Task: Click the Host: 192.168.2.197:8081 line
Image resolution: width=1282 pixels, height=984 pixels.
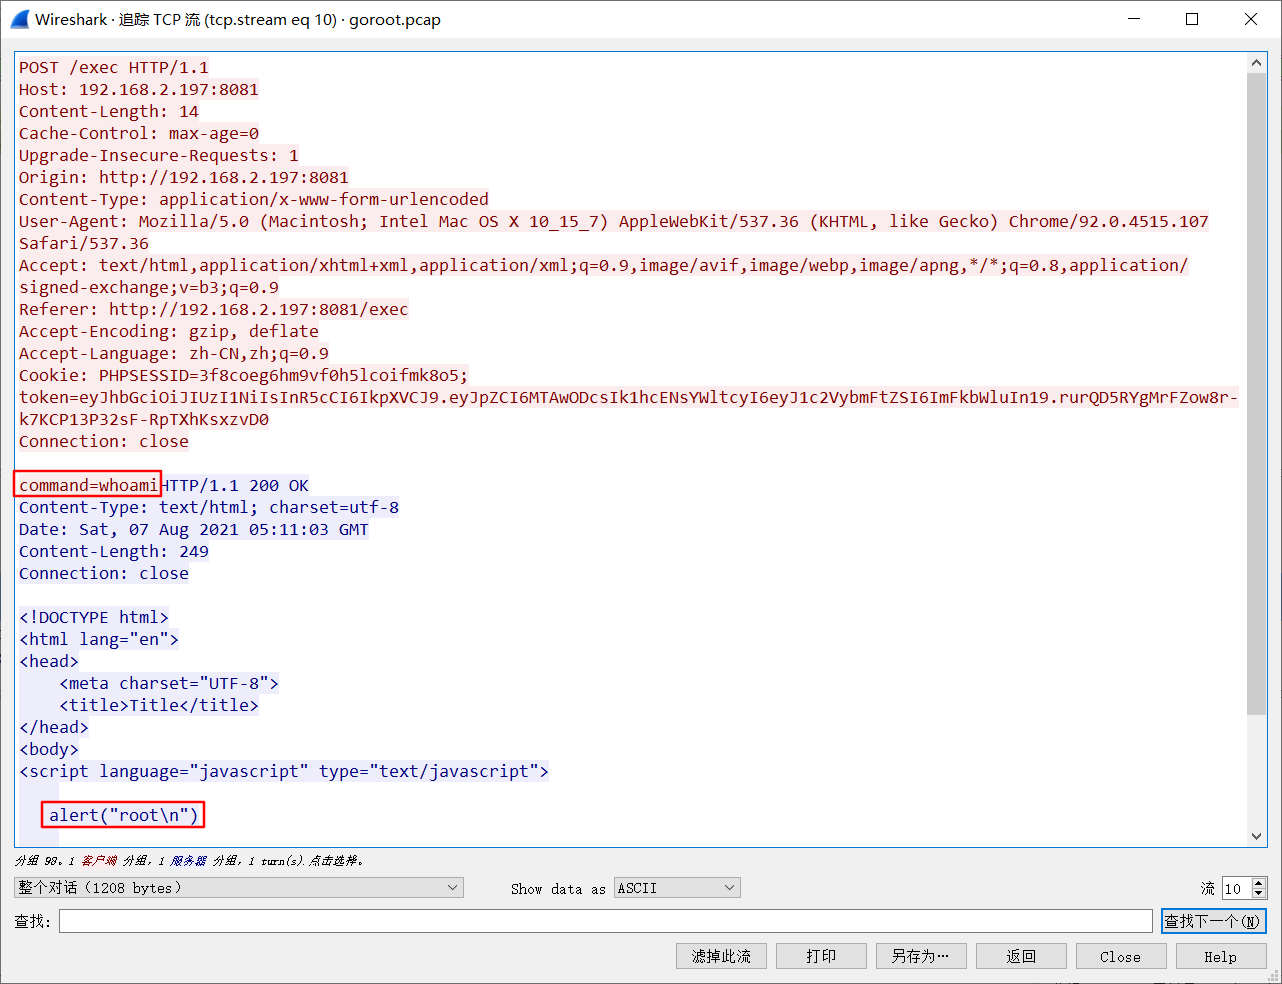Action: pyautogui.click(x=139, y=89)
